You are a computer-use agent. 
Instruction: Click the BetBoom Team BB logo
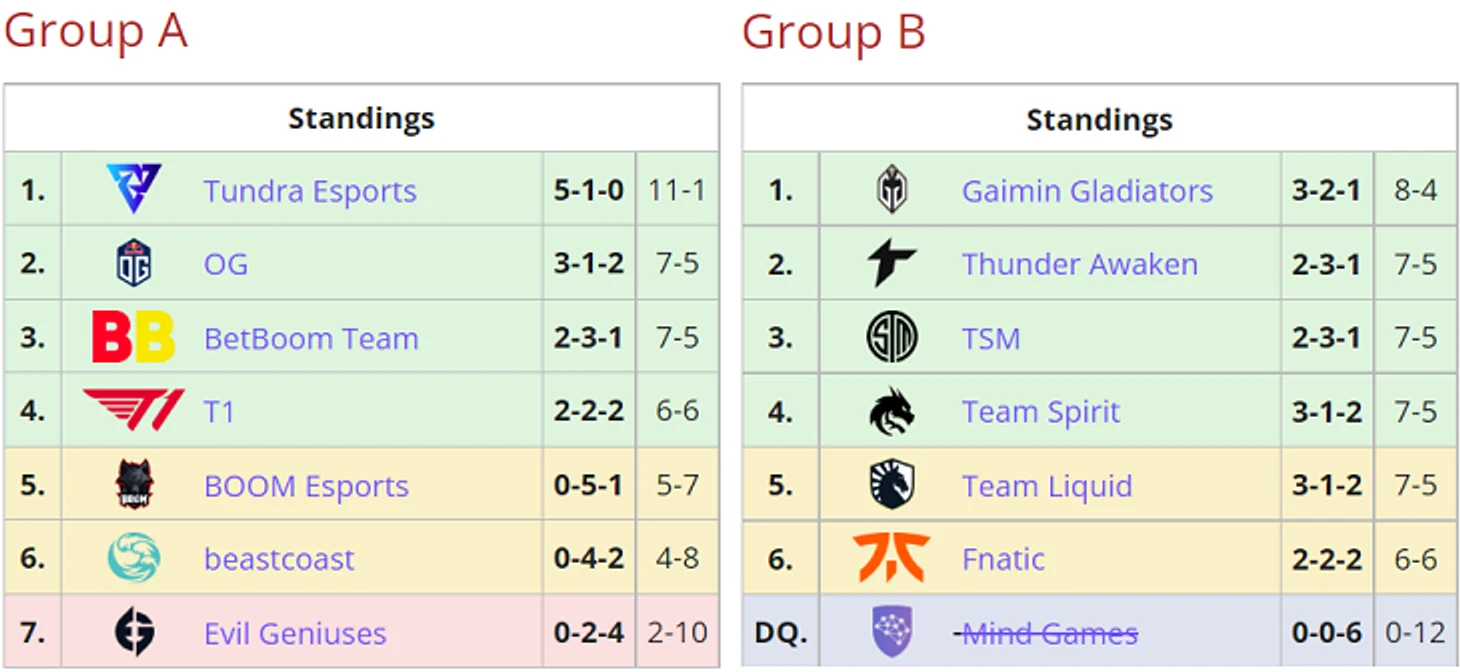click(x=134, y=337)
